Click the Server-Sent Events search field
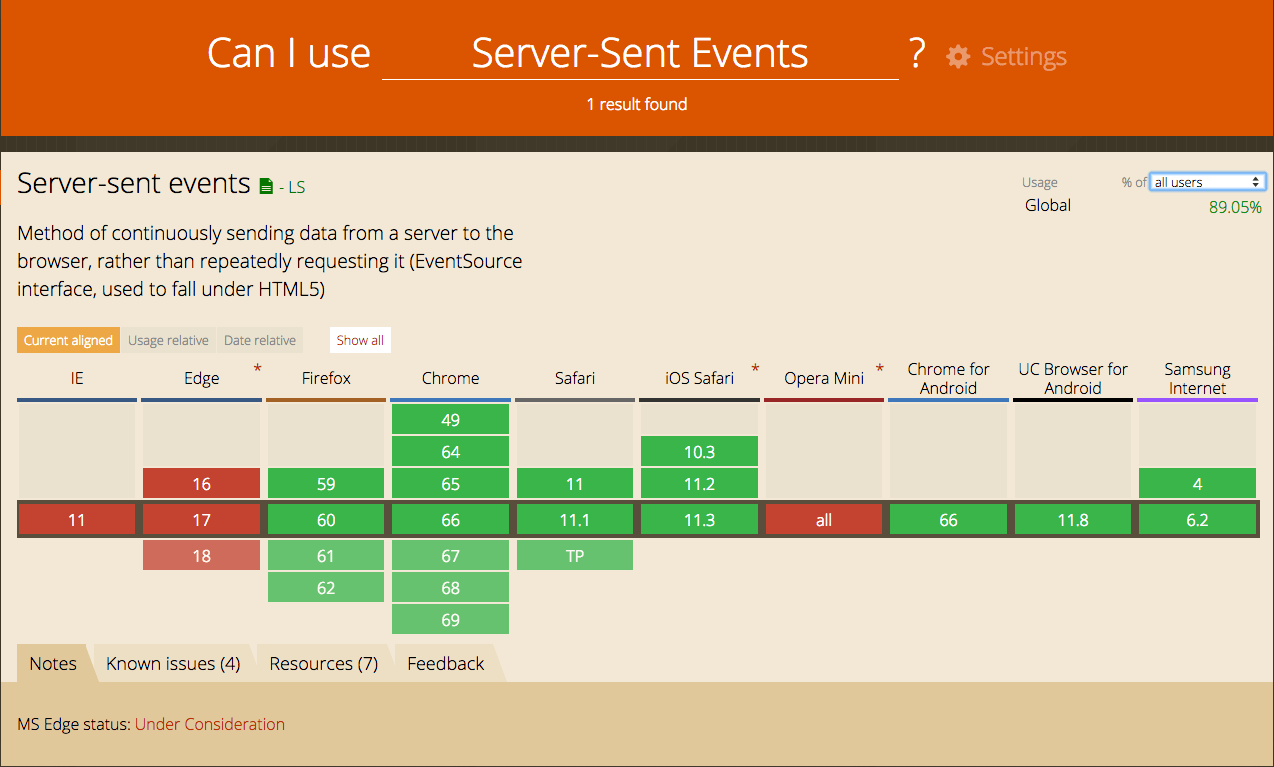1274x767 pixels. click(x=640, y=54)
